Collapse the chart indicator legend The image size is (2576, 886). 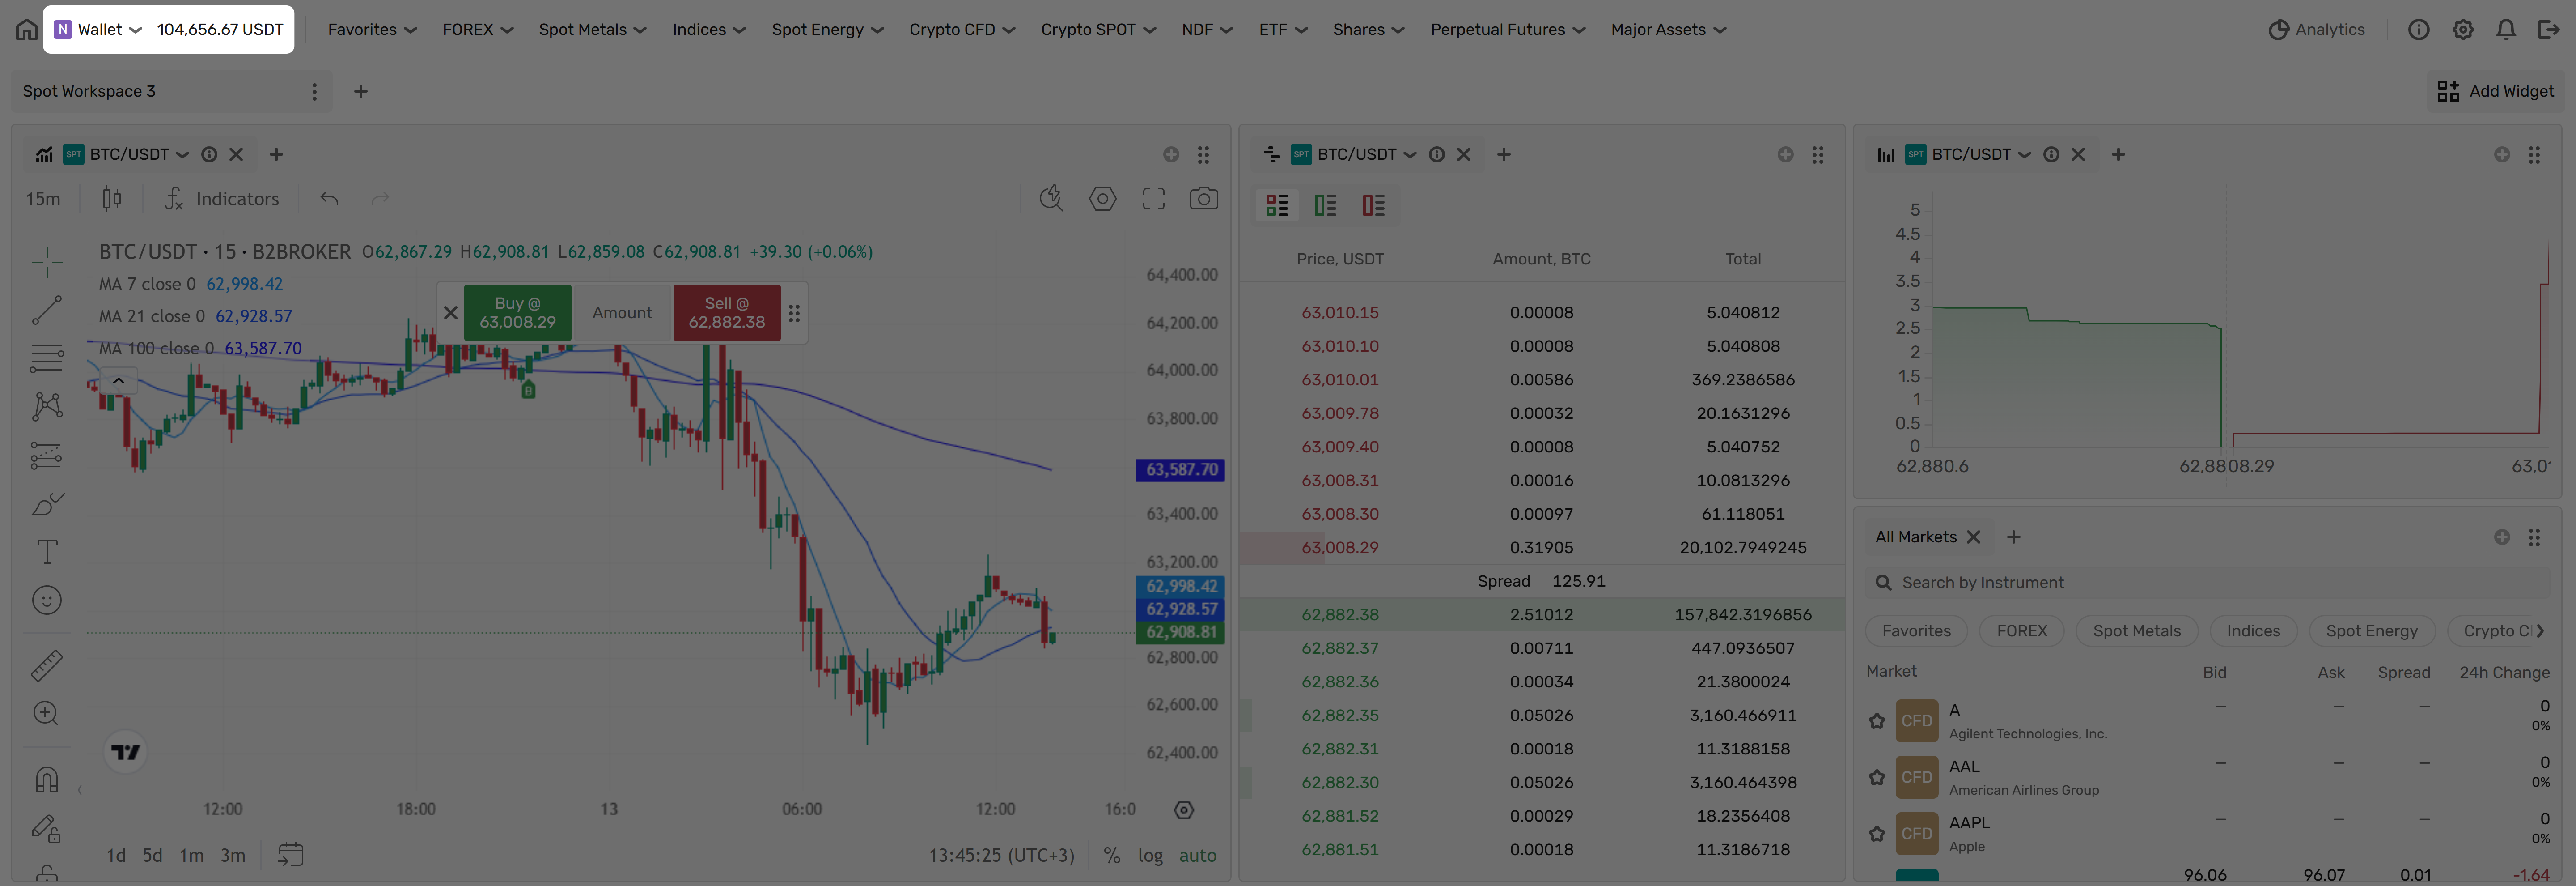click(118, 381)
